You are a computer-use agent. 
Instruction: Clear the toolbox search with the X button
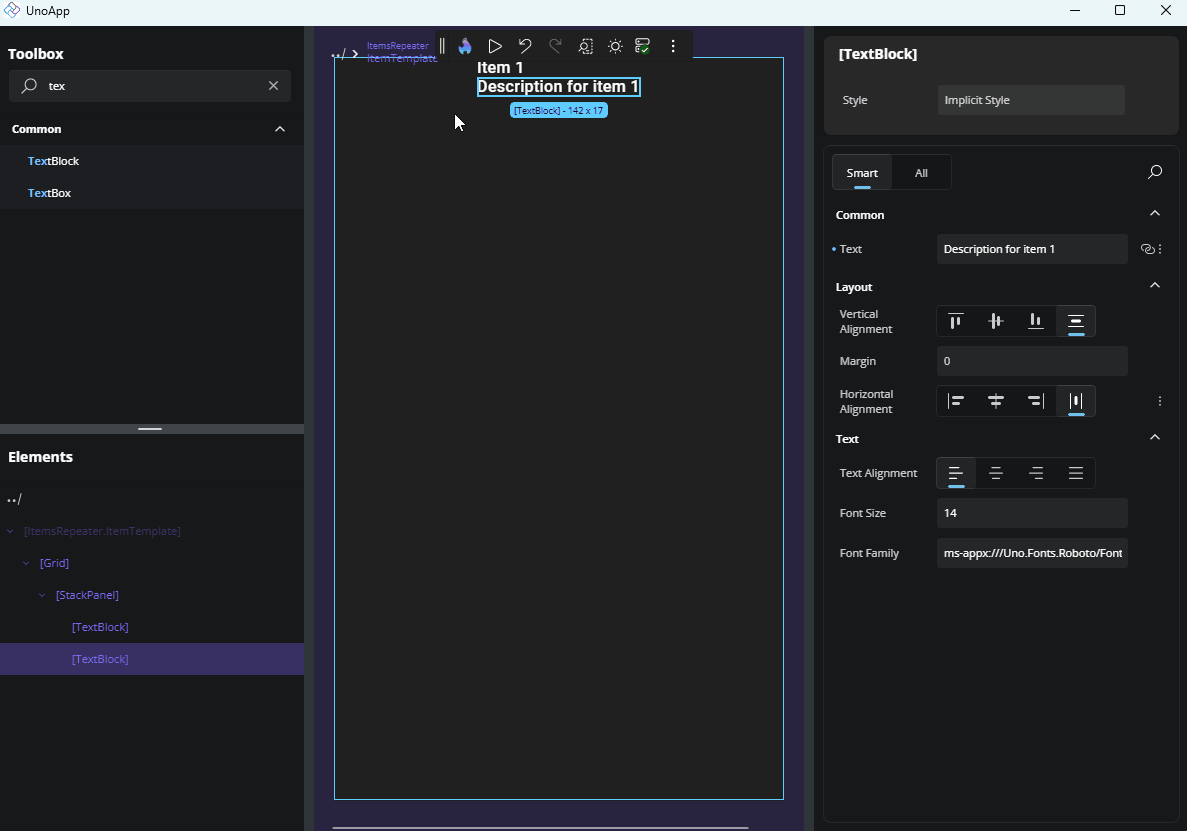click(273, 86)
